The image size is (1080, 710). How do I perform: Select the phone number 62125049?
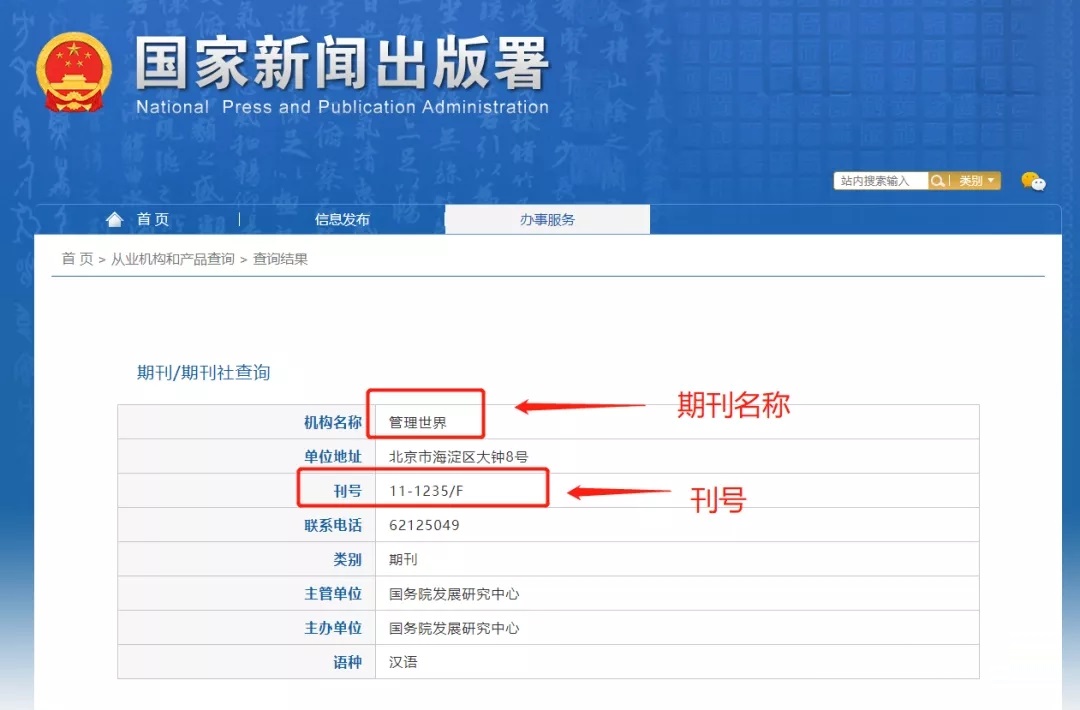[424, 525]
